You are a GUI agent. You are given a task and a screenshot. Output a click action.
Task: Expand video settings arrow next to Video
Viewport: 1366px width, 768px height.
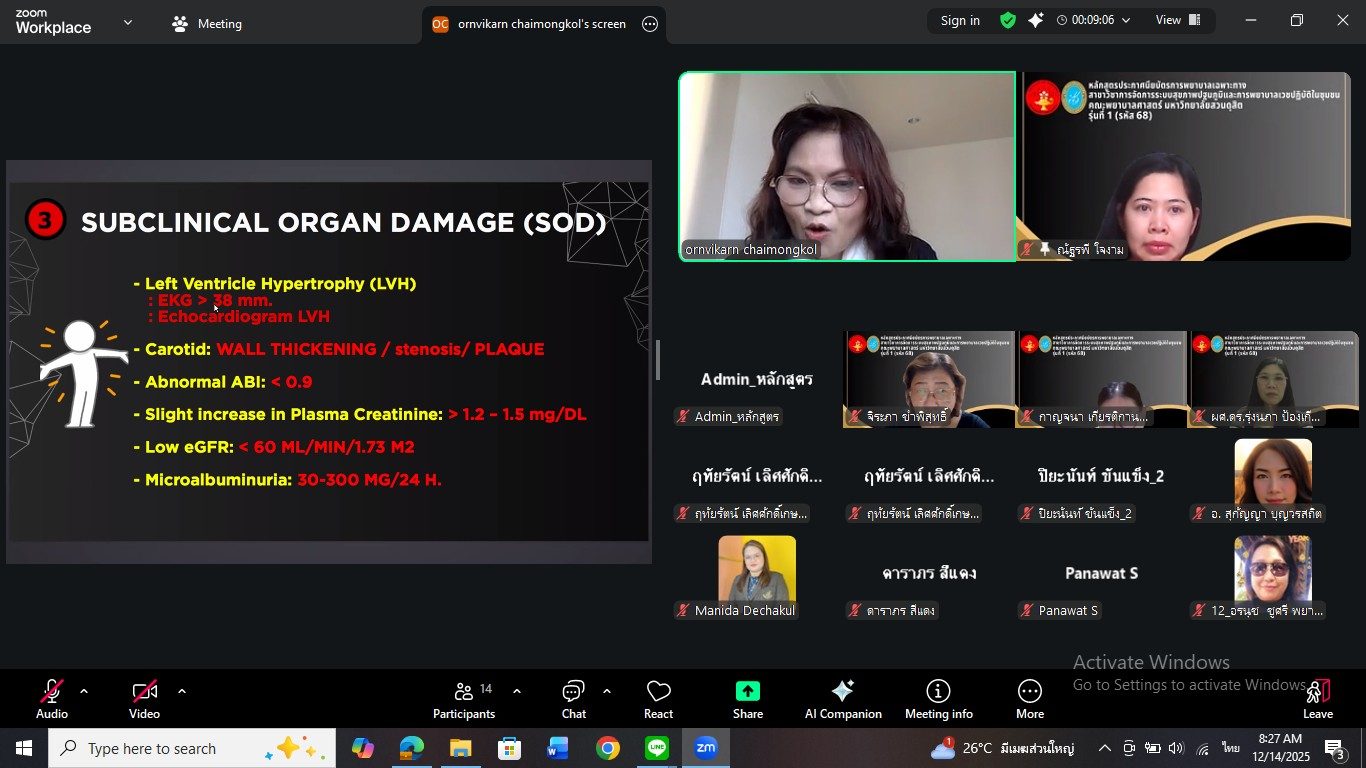click(x=182, y=691)
